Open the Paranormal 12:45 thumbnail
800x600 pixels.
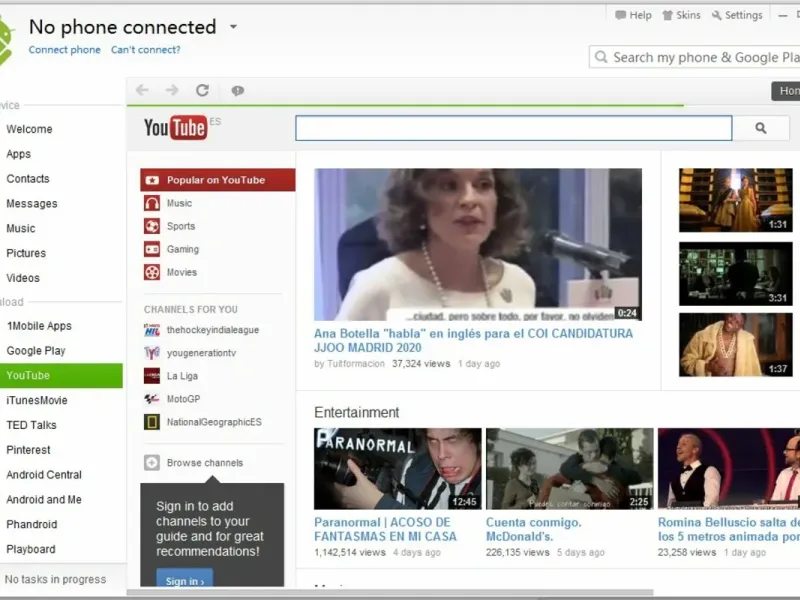point(397,468)
